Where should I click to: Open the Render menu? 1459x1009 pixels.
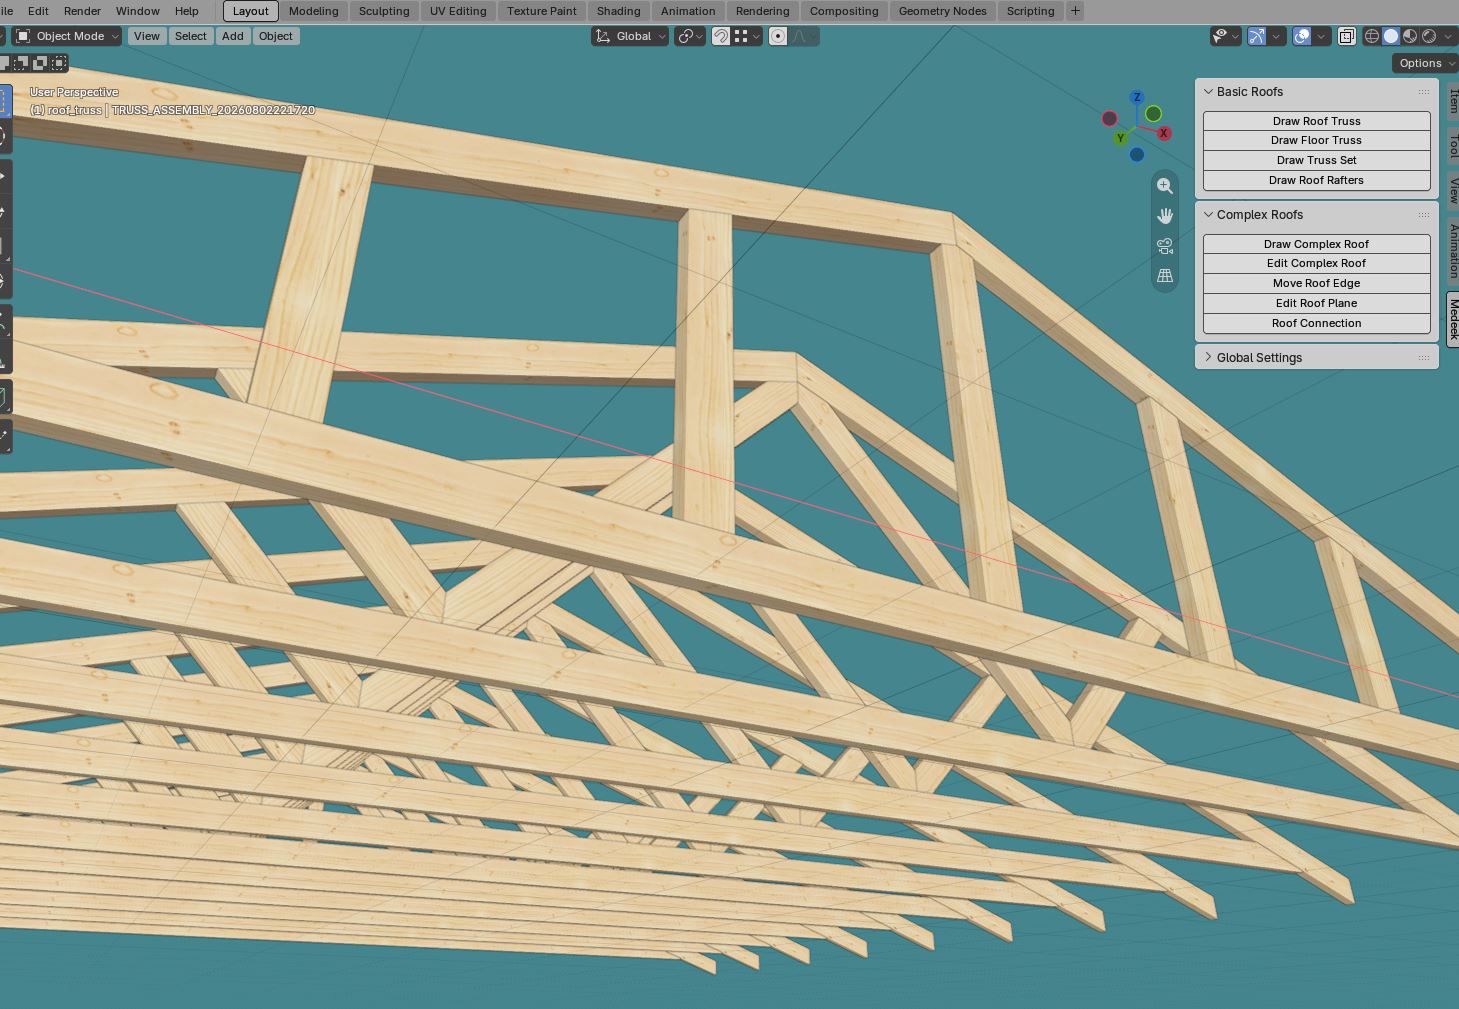point(82,11)
